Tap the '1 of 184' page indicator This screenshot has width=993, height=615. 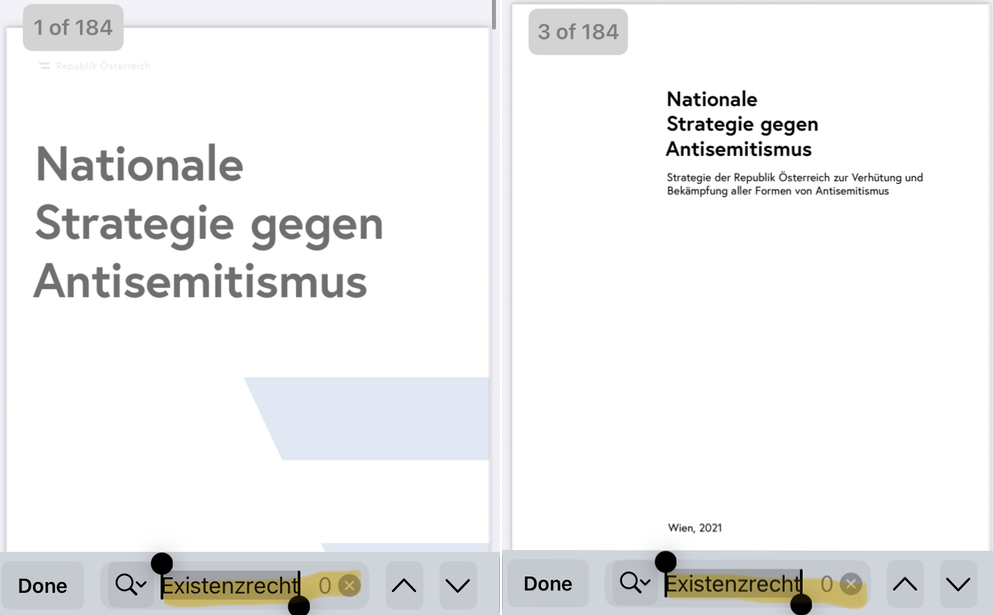tap(73, 28)
